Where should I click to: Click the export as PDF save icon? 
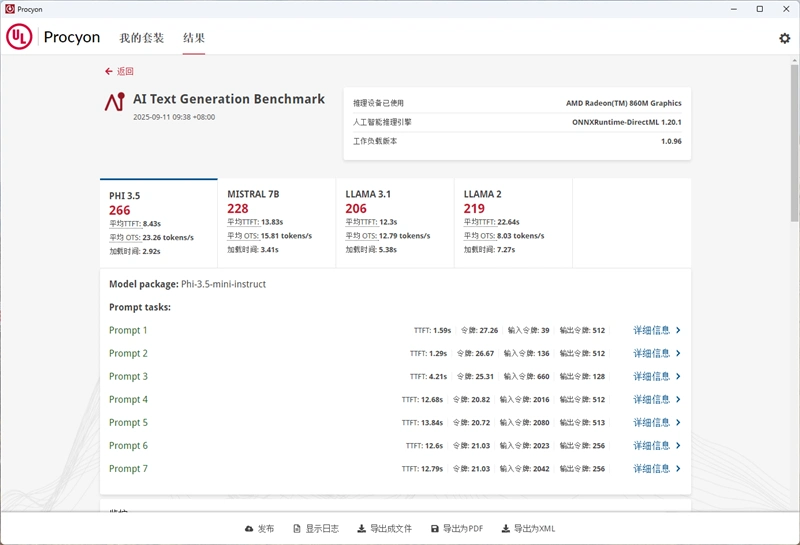pos(435,529)
